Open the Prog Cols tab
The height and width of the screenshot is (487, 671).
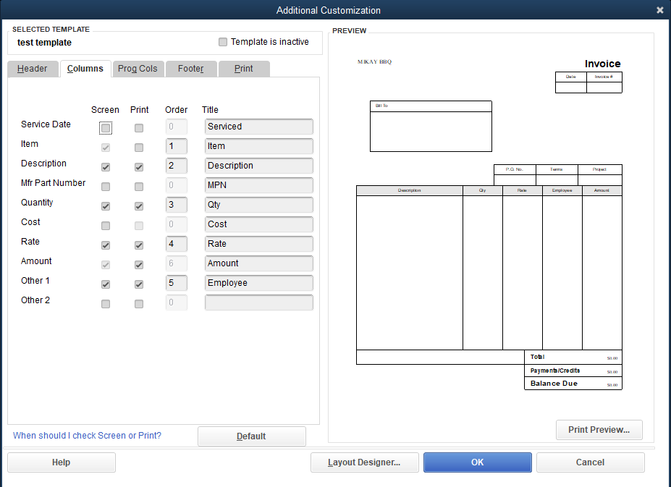point(138,69)
